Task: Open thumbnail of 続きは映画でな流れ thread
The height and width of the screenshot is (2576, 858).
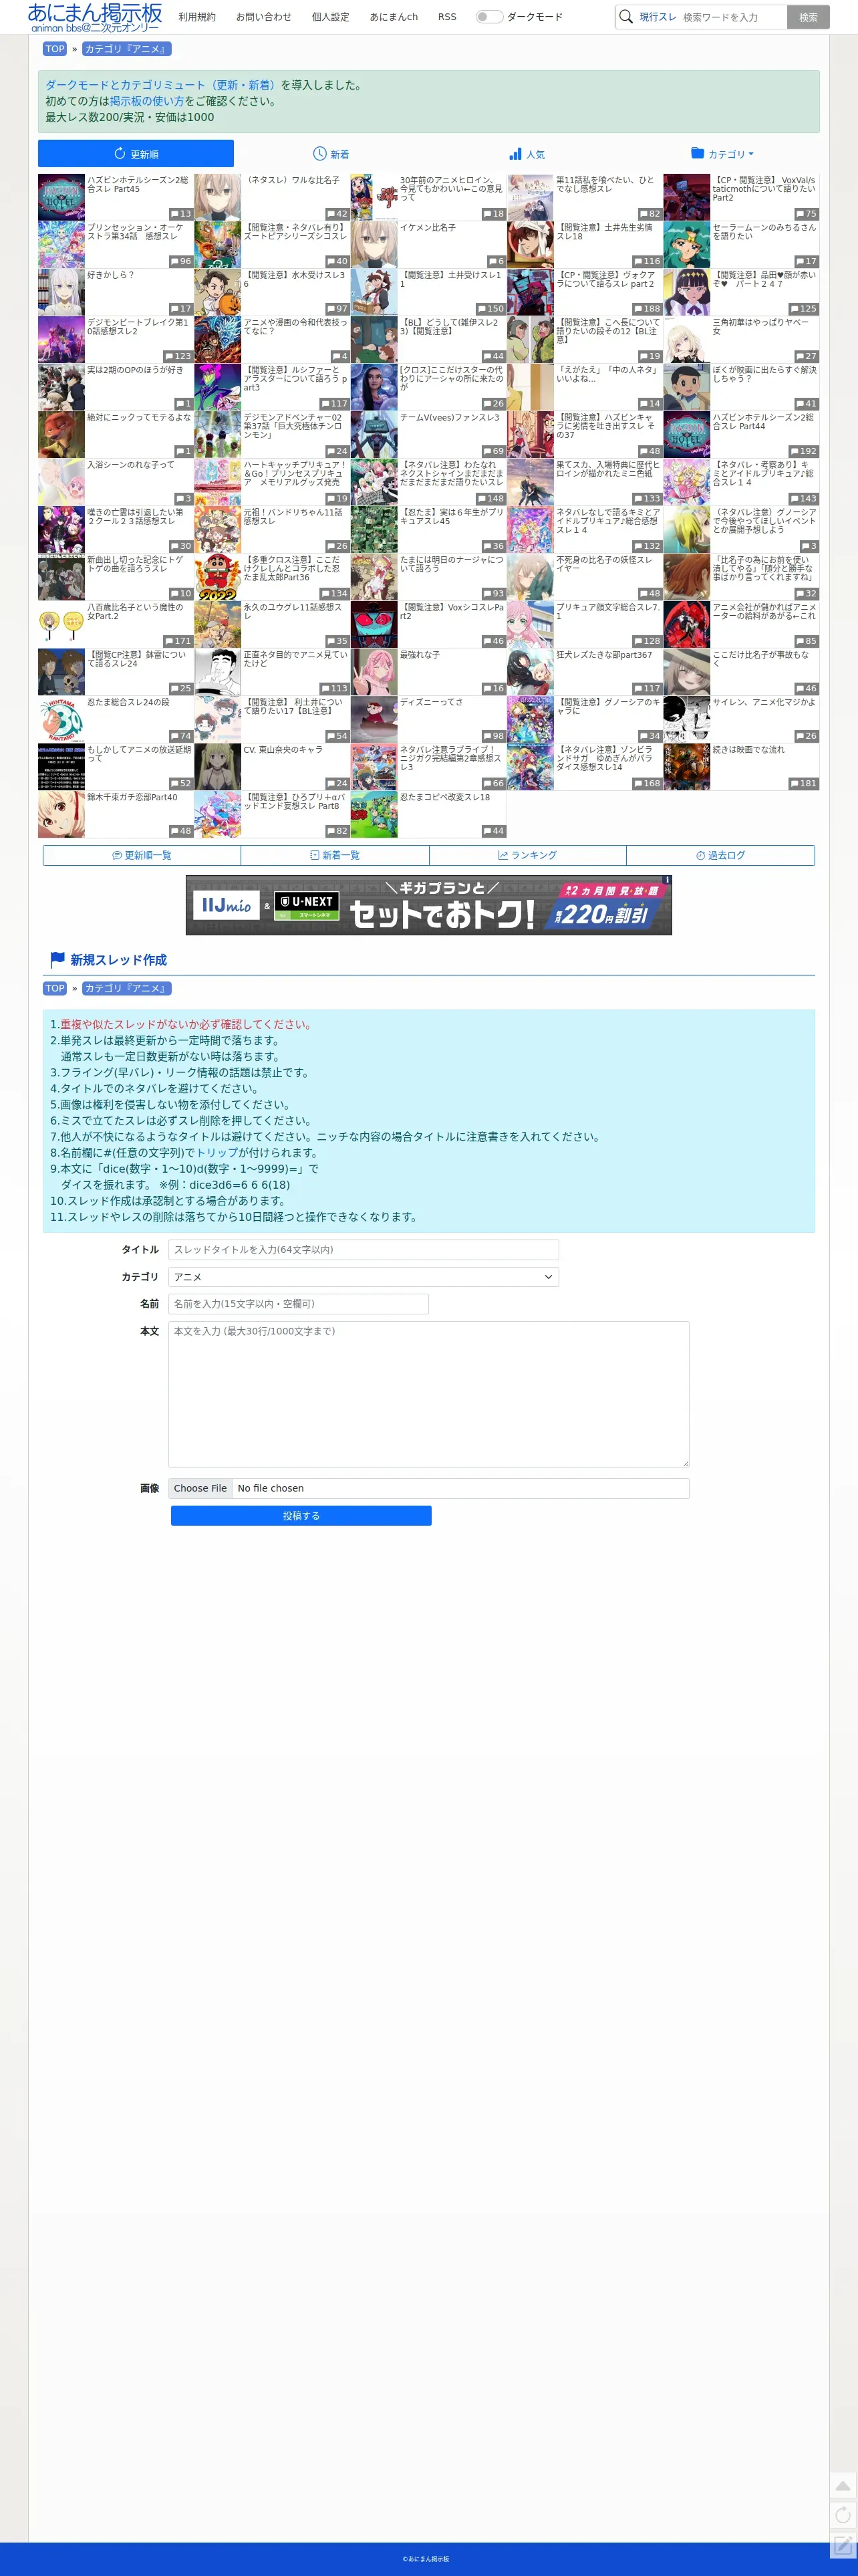Action: 687,766
